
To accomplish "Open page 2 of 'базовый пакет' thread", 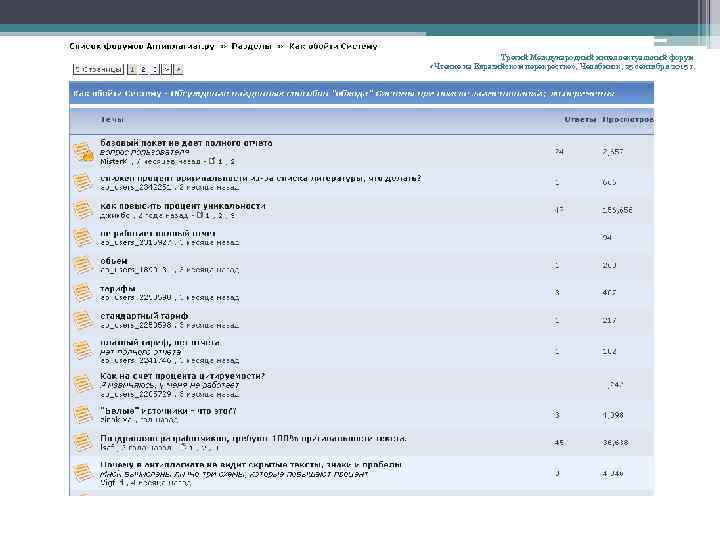I will [232, 162].
